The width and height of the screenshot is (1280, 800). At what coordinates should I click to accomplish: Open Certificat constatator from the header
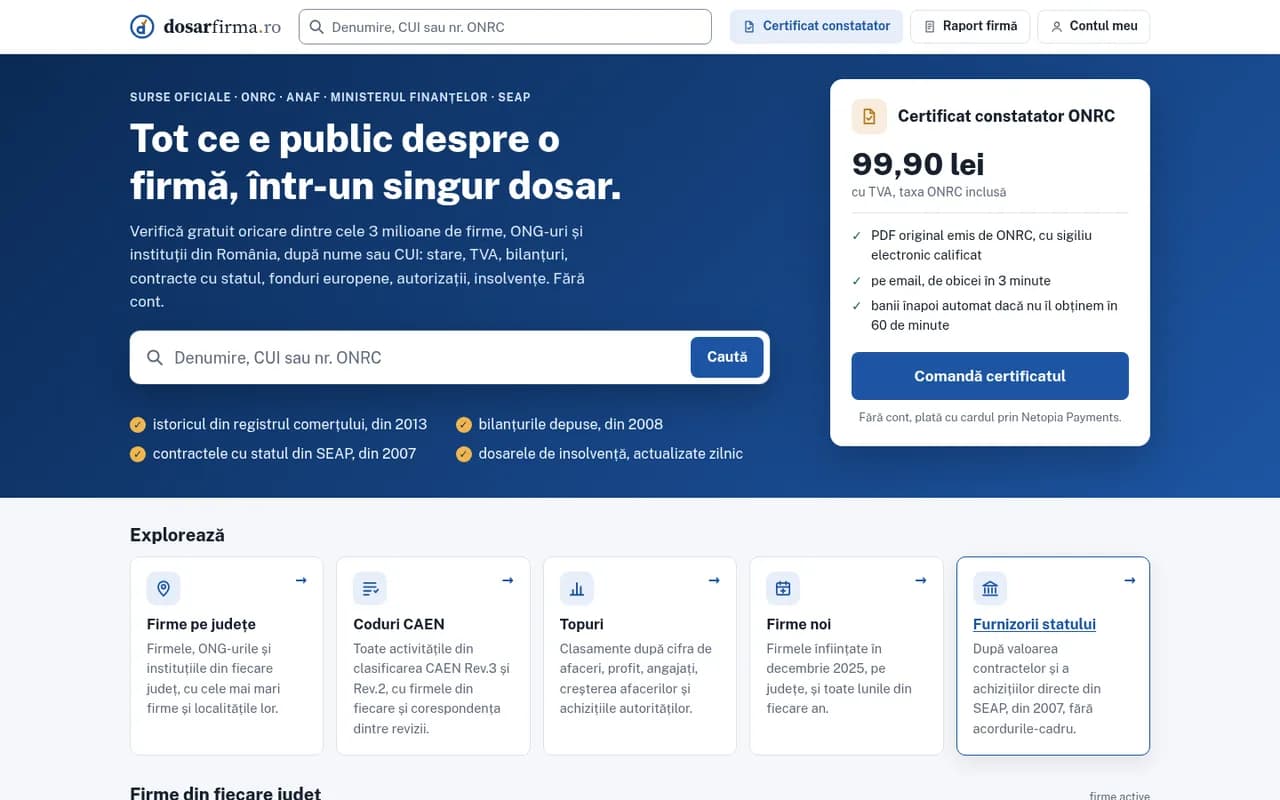816,27
